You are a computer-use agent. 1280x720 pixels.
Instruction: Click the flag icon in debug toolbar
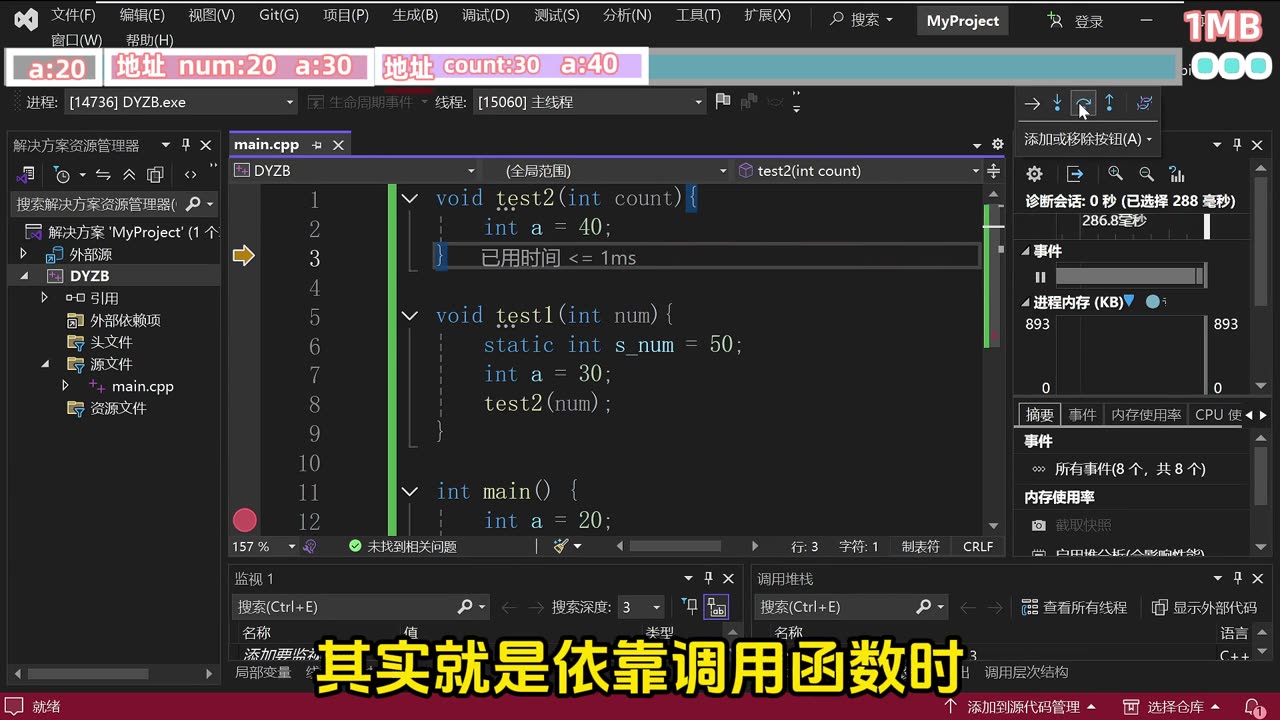pyautogui.click(x=723, y=102)
